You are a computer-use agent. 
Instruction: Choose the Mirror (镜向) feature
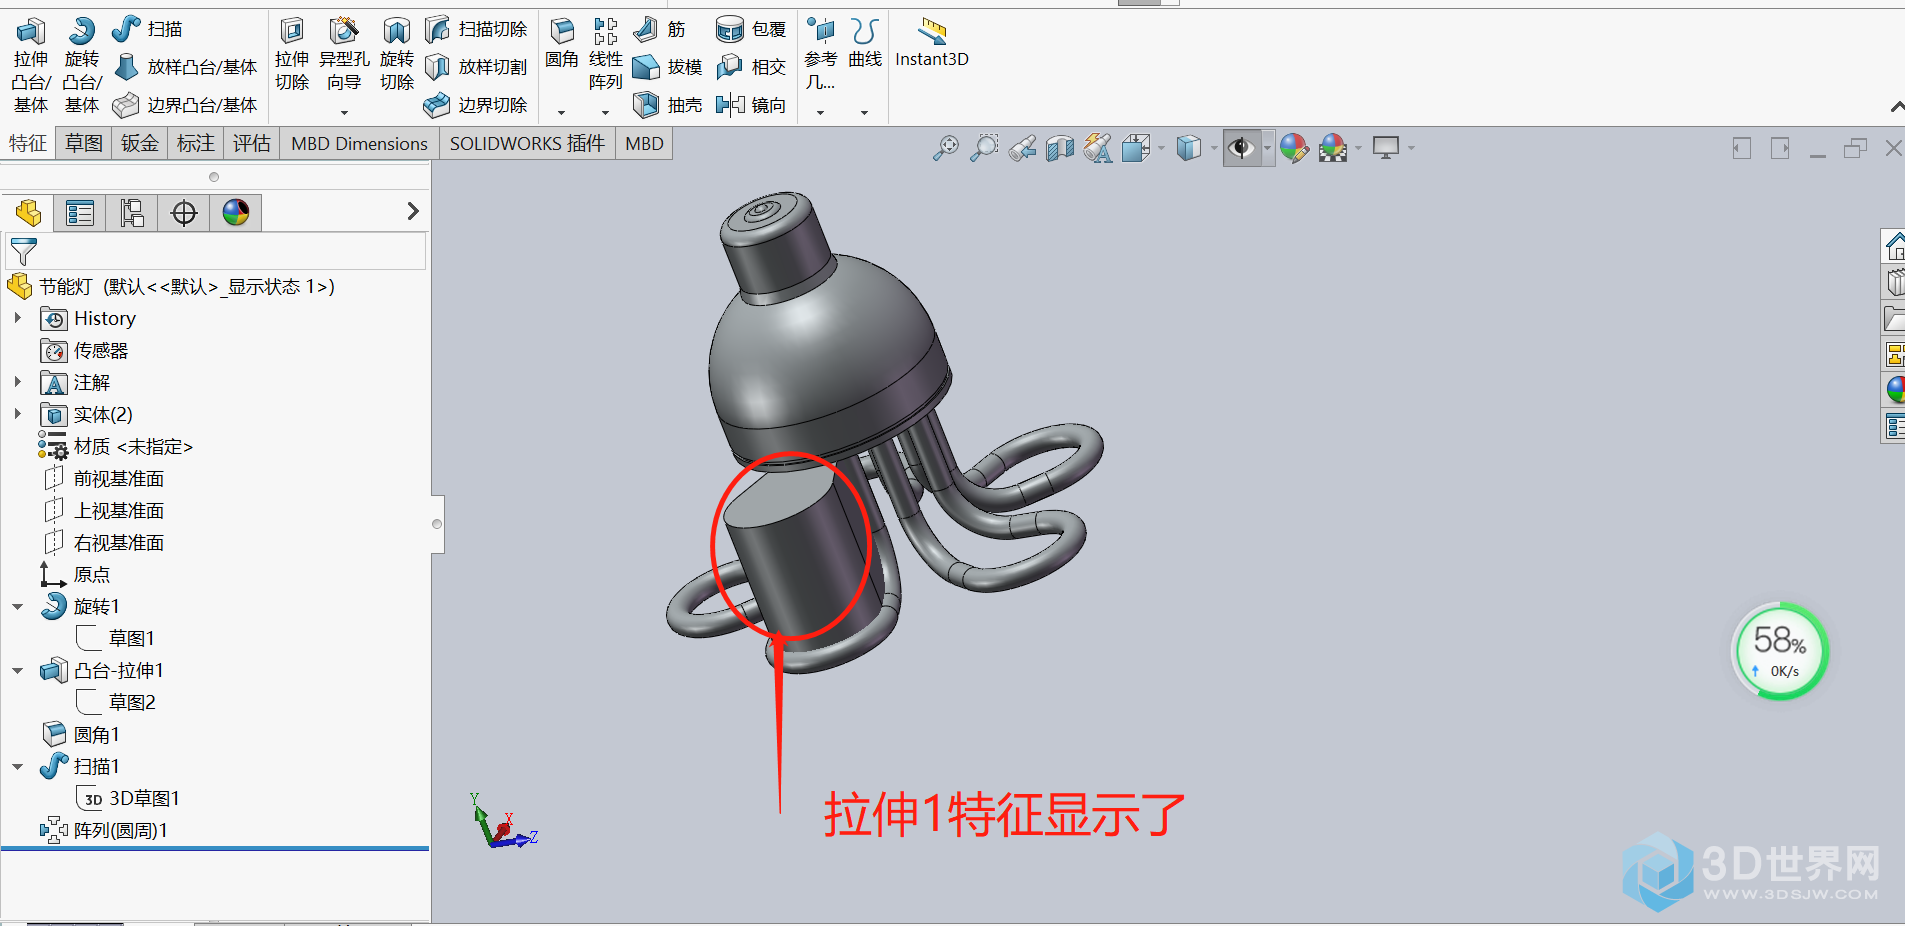click(x=751, y=105)
